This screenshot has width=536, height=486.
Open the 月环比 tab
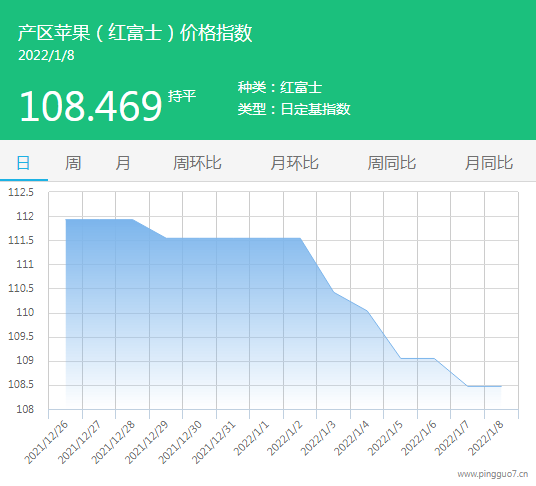[x=294, y=163]
